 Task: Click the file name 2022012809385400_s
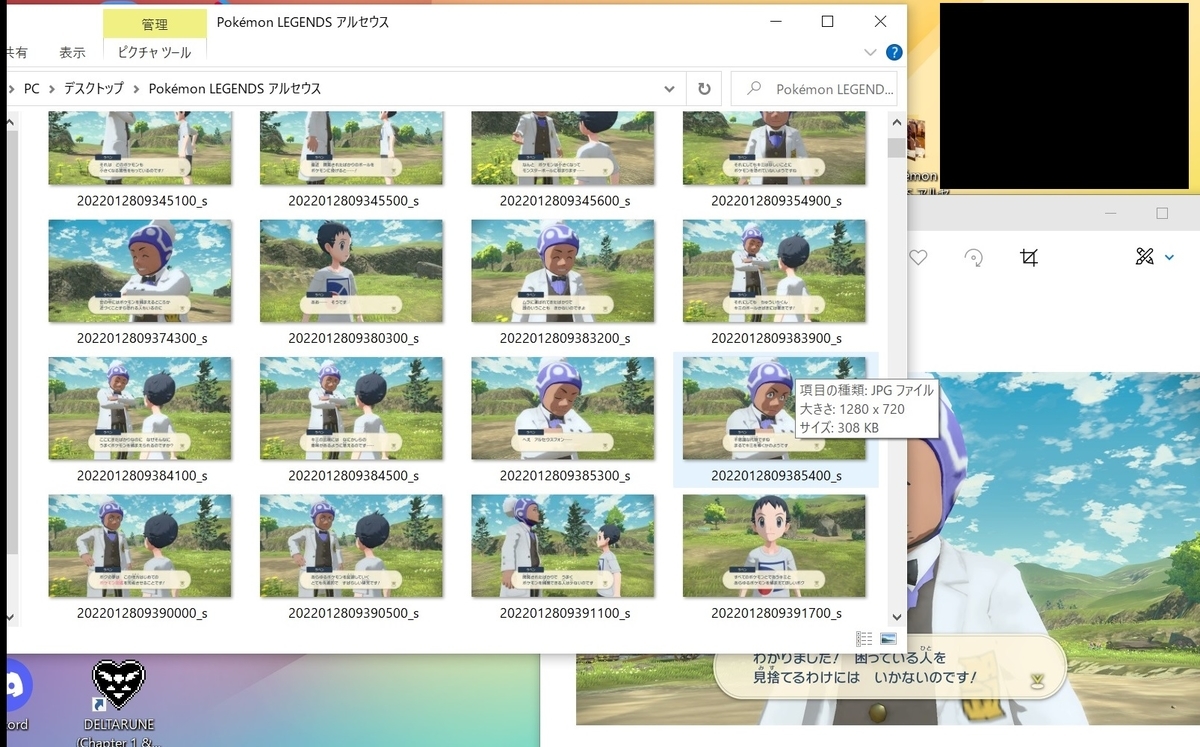coord(776,476)
